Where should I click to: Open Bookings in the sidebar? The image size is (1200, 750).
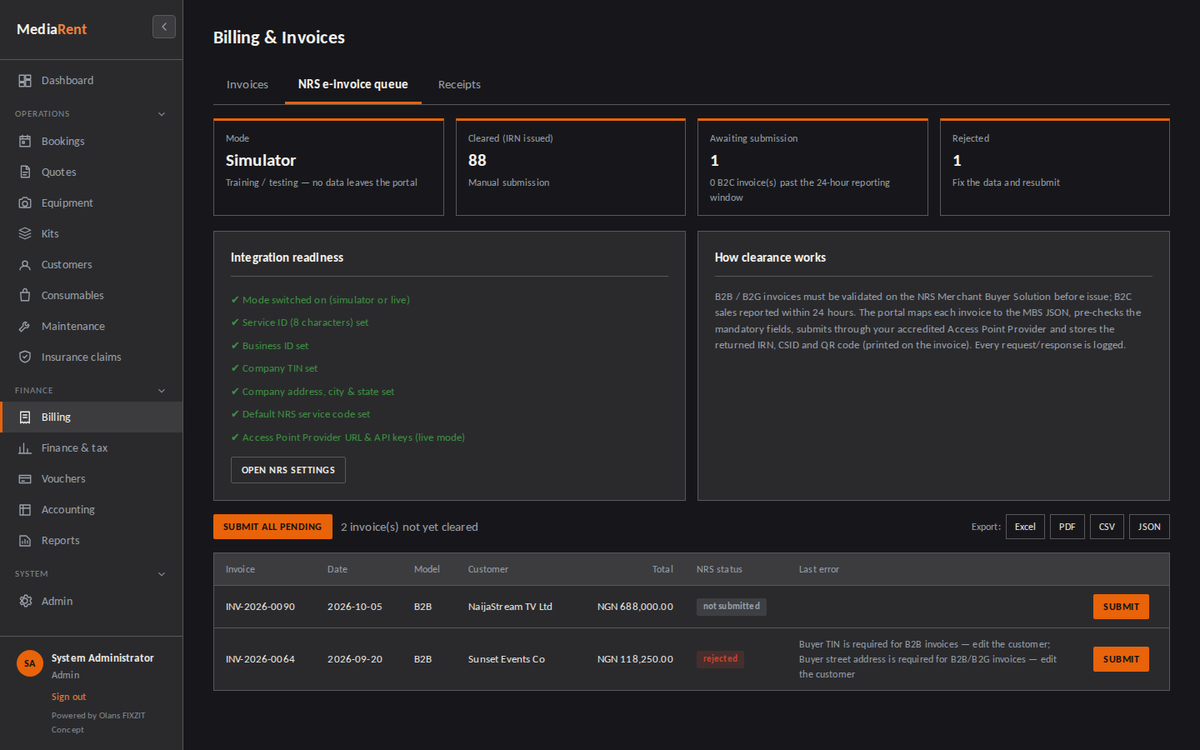tap(91, 141)
